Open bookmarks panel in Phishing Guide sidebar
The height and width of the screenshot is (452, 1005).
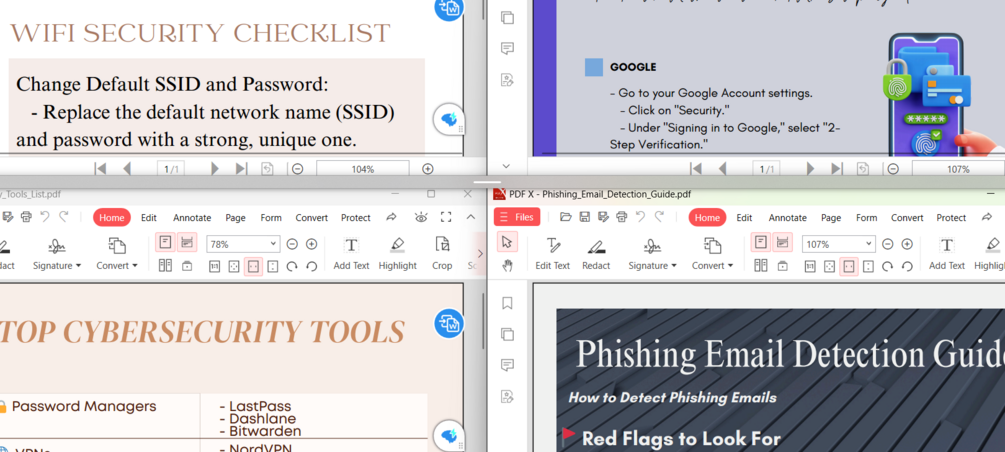pos(508,303)
